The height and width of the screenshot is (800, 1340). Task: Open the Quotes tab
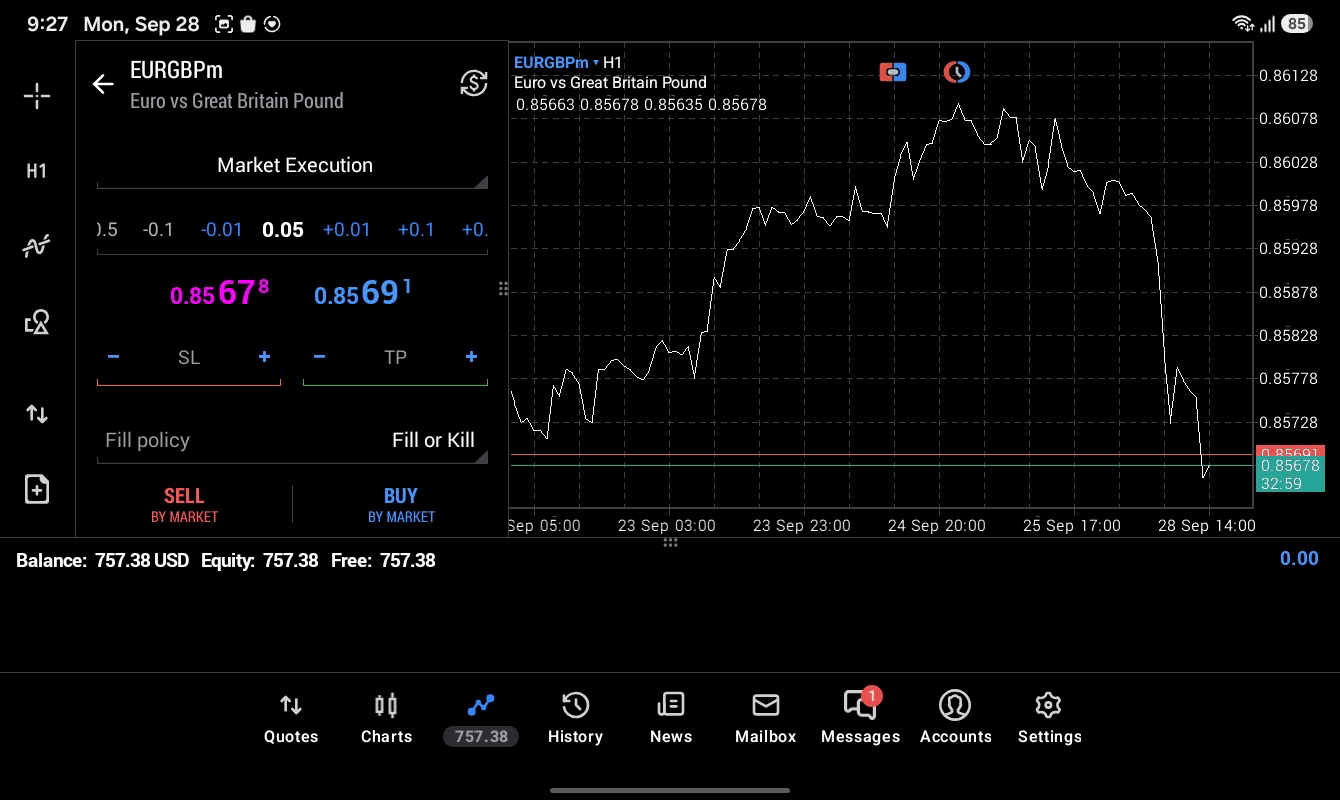(x=291, y=719)
